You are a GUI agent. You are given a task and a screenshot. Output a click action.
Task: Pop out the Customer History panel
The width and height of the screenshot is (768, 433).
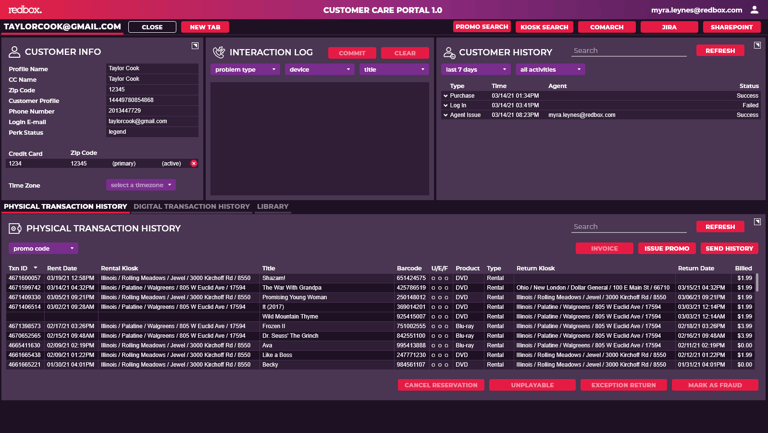[757, 45]
